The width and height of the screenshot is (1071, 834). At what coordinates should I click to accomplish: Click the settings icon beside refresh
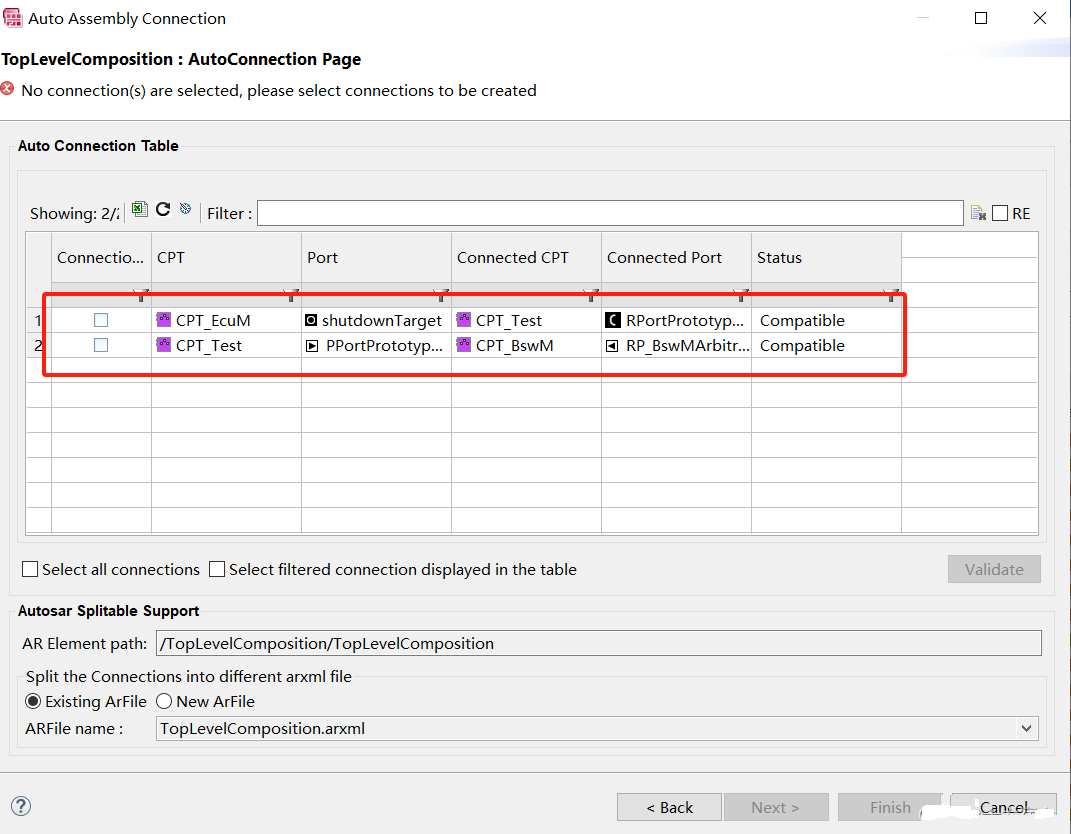[185, 210]
